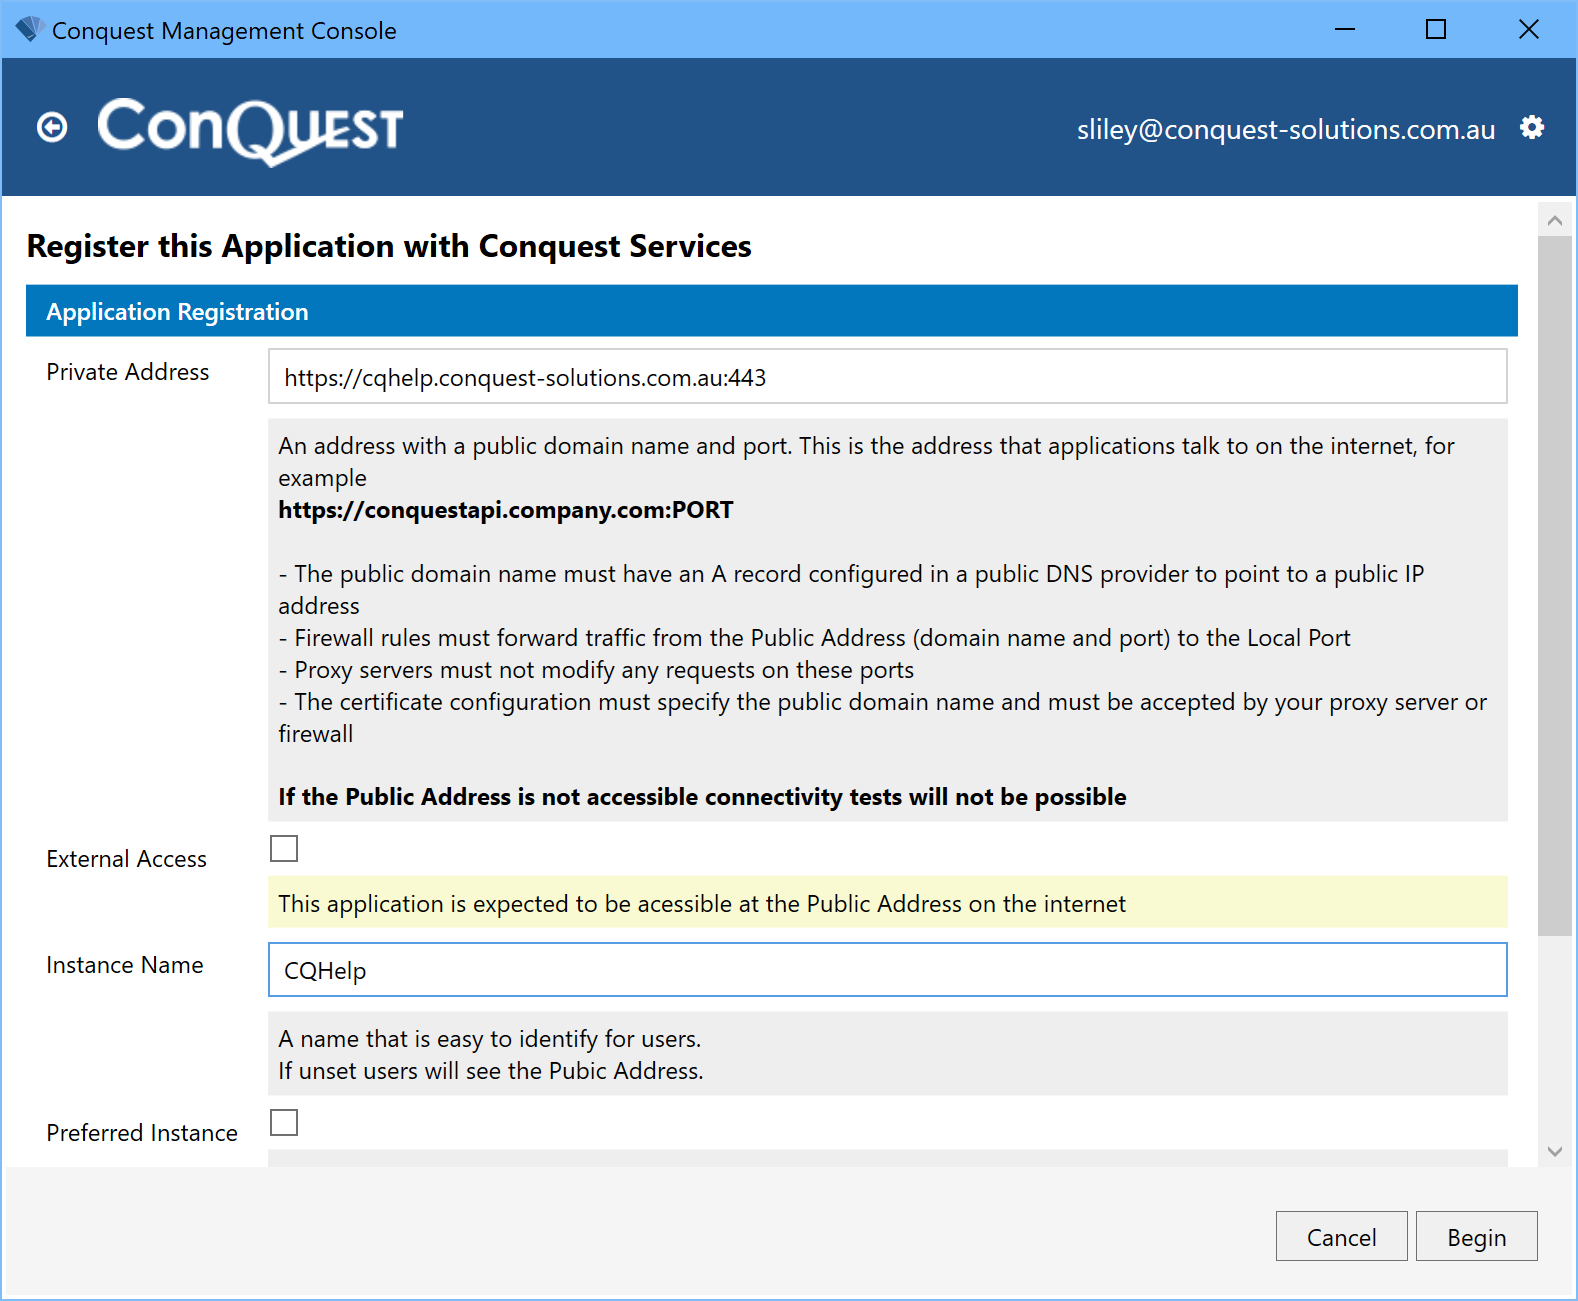1578x1301 pixels.
Task: Click the back arrow icon
Action: [52, 128]
